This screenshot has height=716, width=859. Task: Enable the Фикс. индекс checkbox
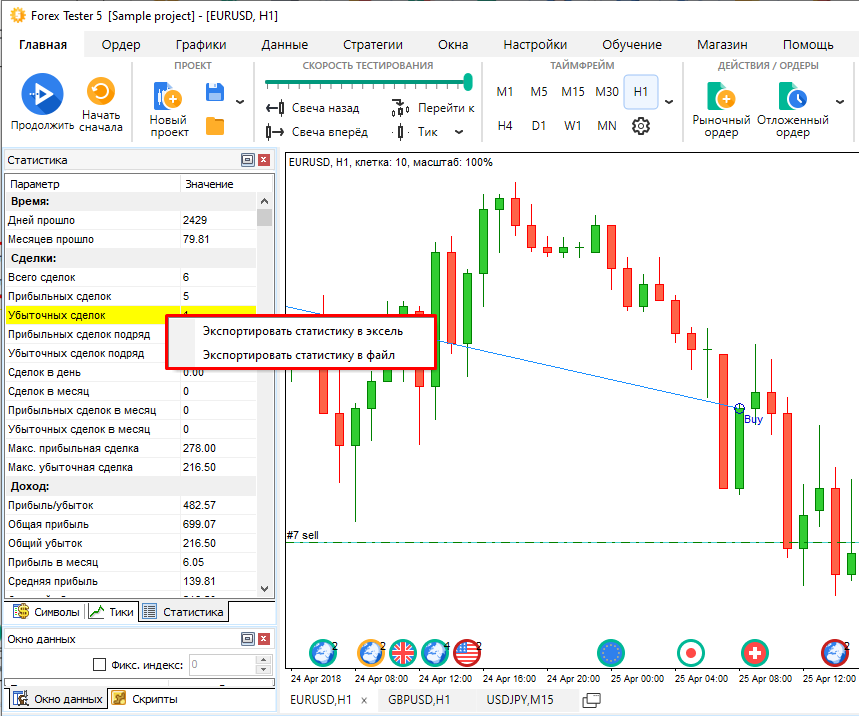99,664
